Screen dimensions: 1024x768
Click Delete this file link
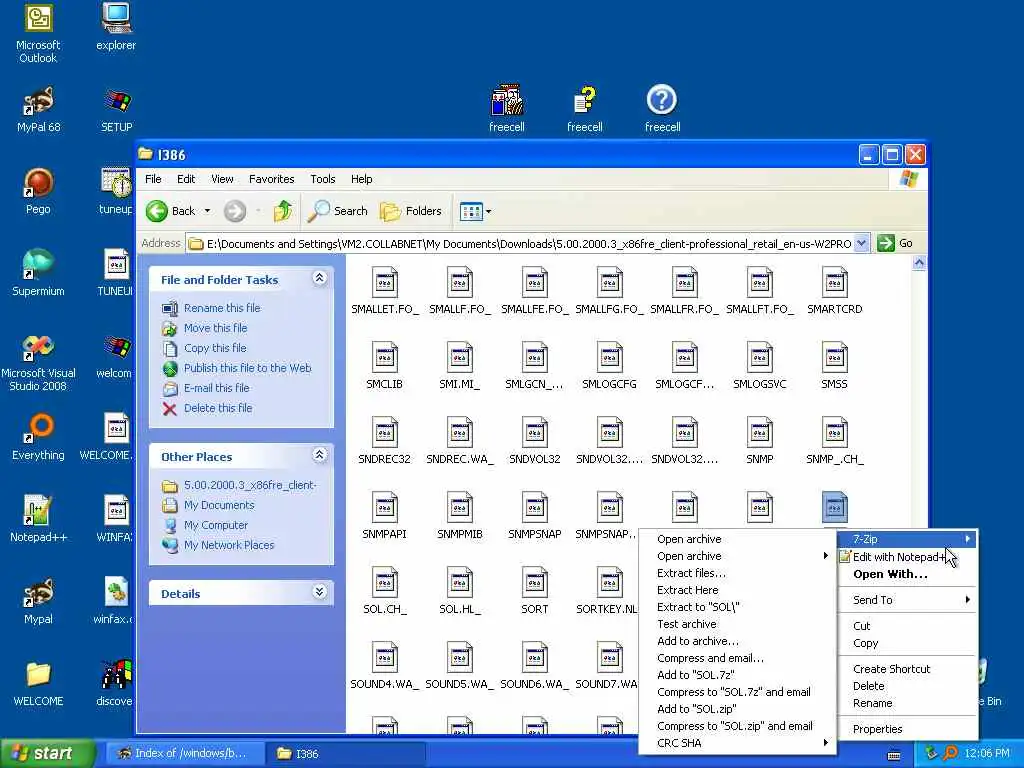tap(218, 408)
